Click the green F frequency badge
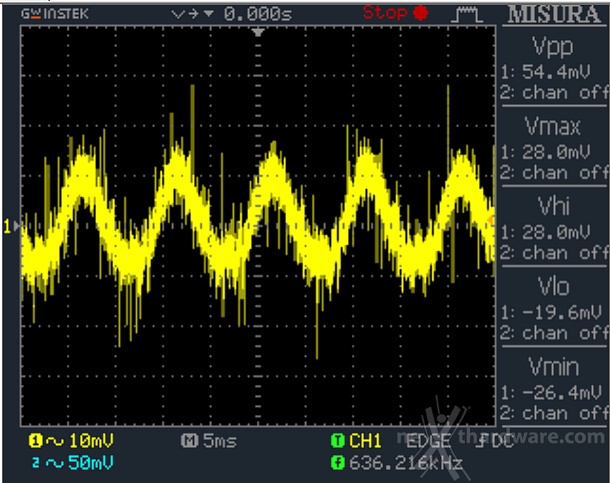Screen dimensions: 610x483 coord(337,463)
